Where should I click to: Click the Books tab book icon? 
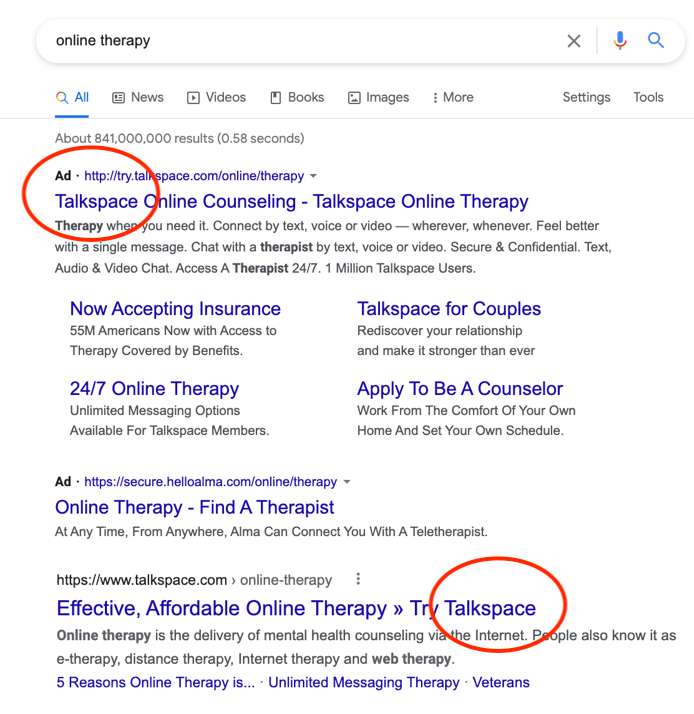tap(276, 97)
